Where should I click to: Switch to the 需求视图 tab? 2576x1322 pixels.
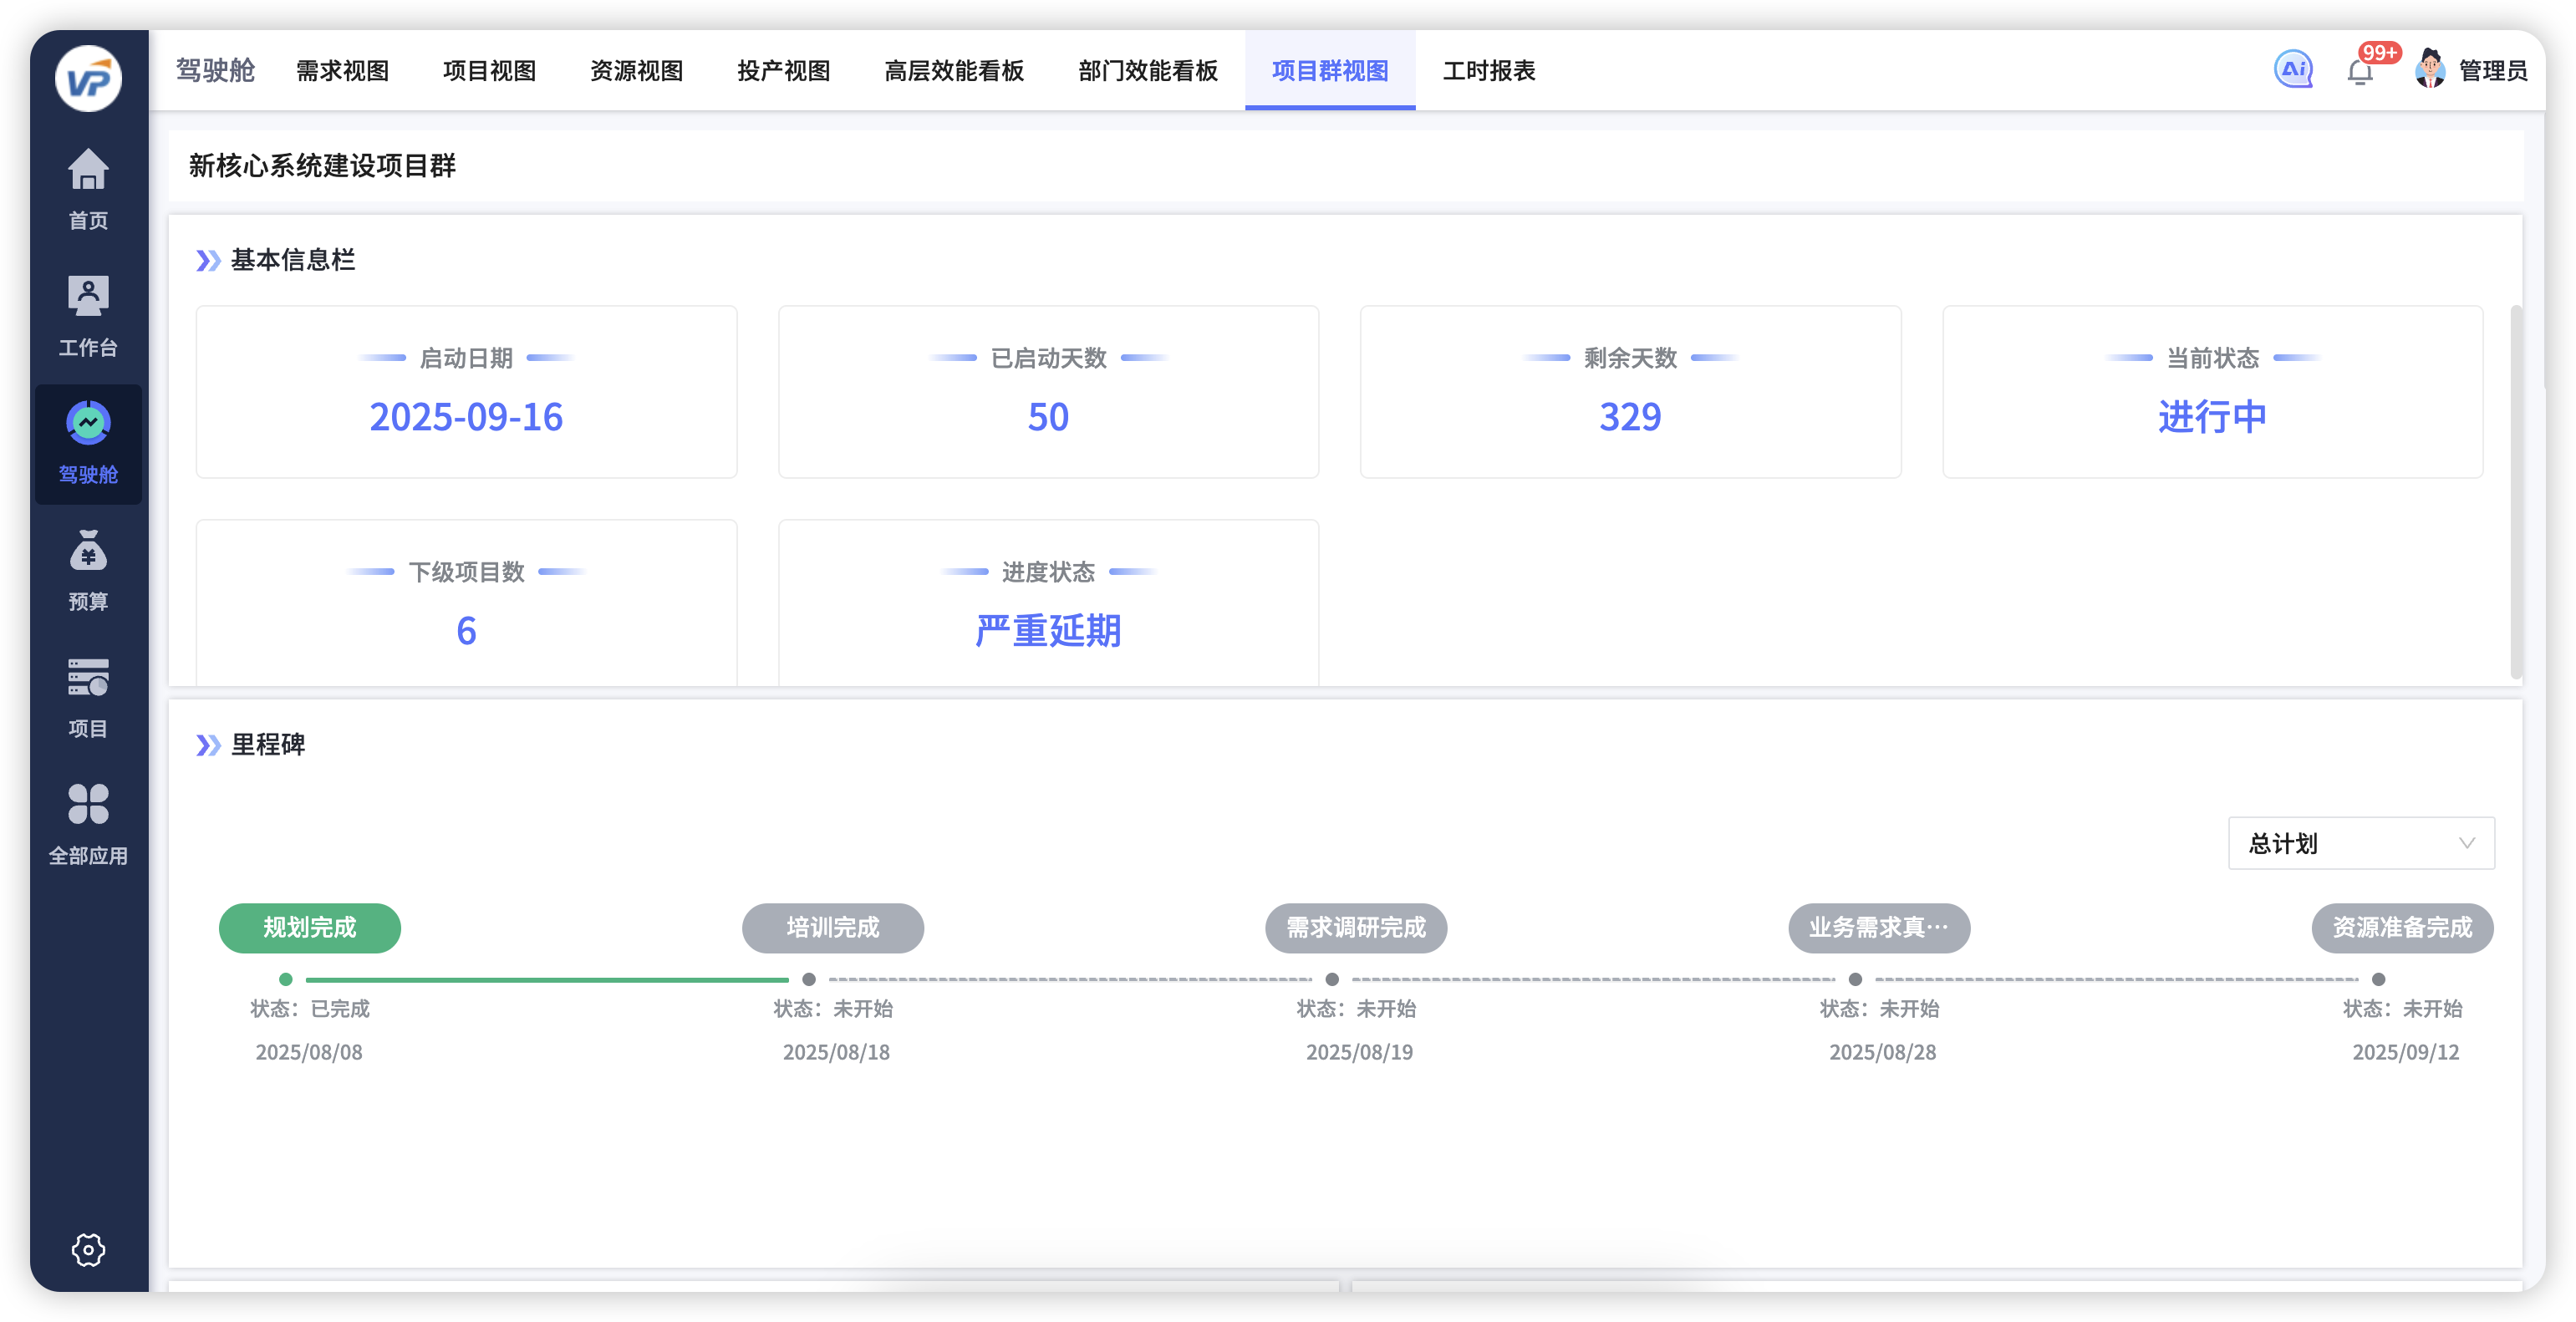click(x=342, y=71)
